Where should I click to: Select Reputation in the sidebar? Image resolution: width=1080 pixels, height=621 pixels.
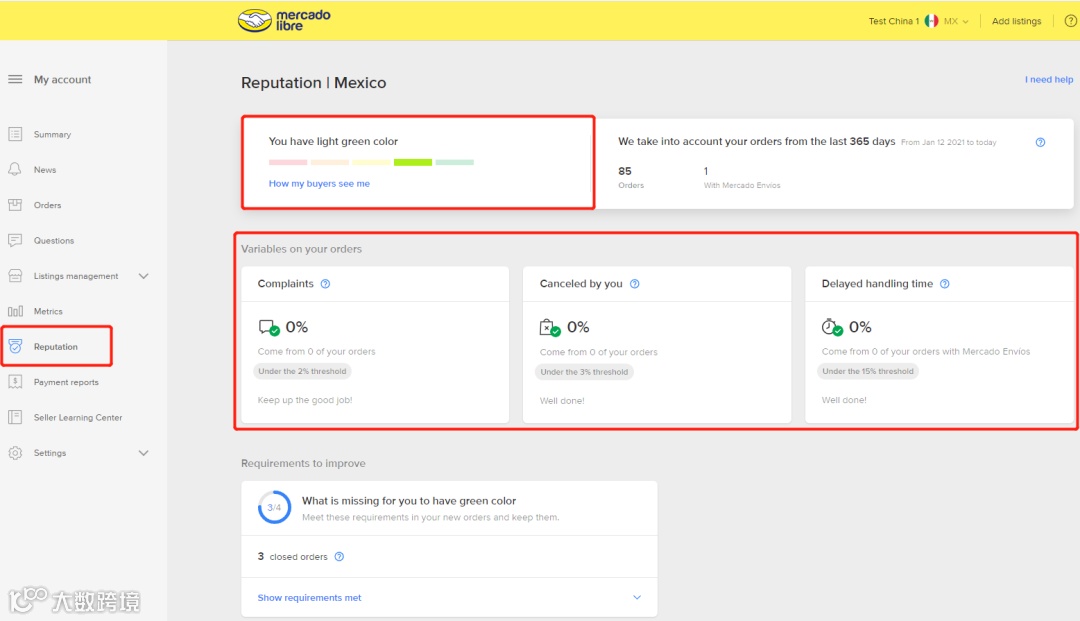(56, 346)
